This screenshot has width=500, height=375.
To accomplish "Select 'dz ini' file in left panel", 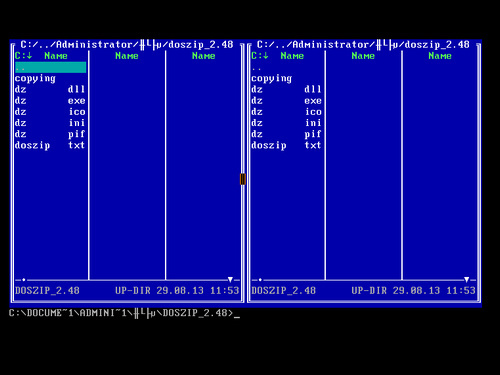I will click(50, 123).
